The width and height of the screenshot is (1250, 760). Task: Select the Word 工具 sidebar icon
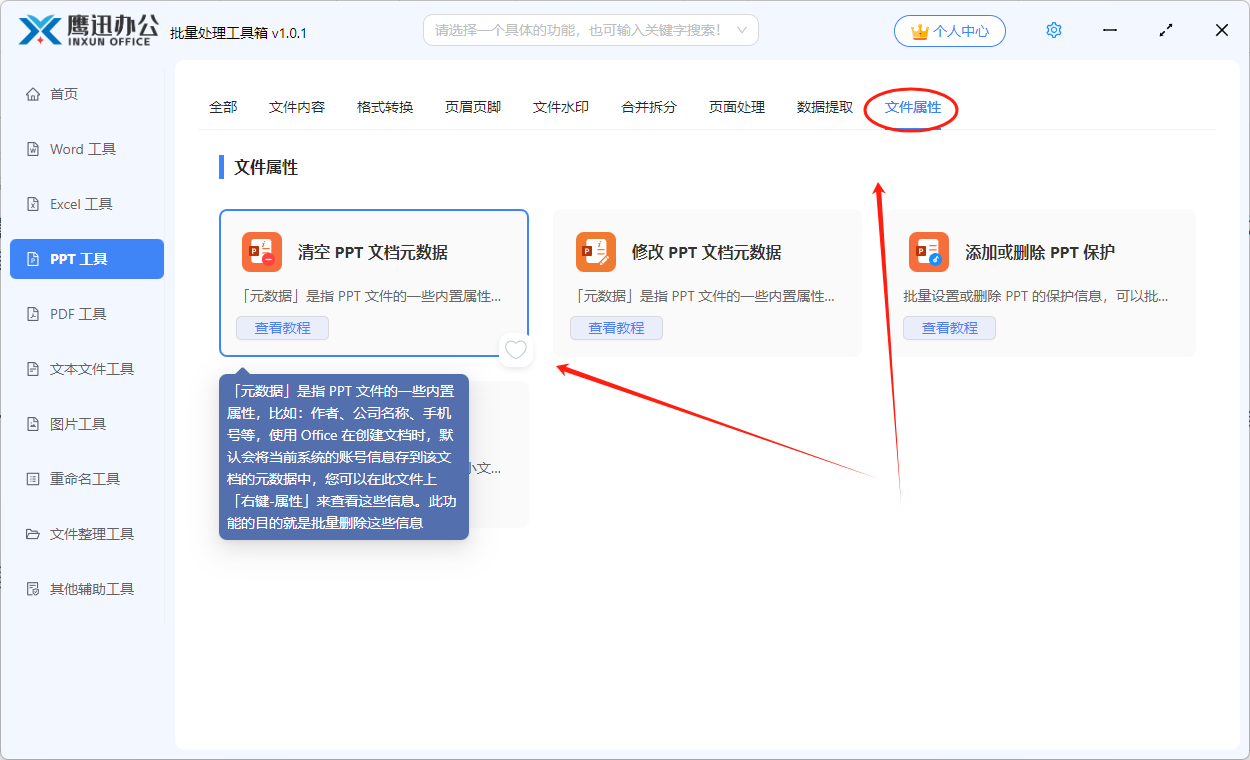click(x=86, y=148)
